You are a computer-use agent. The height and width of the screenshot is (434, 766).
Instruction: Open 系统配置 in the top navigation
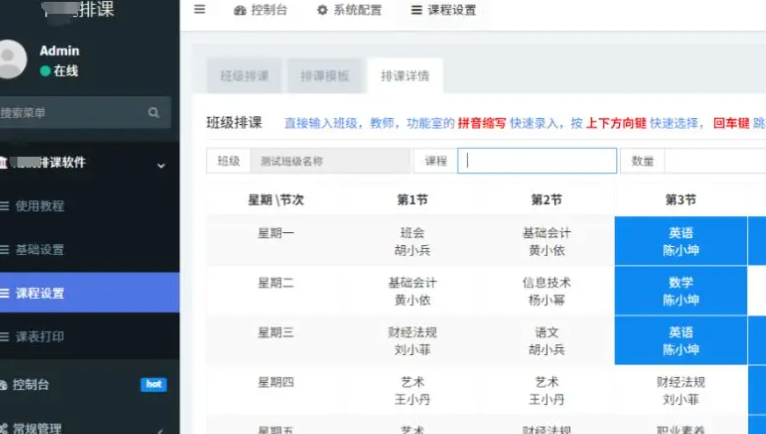tap(348, 10)
